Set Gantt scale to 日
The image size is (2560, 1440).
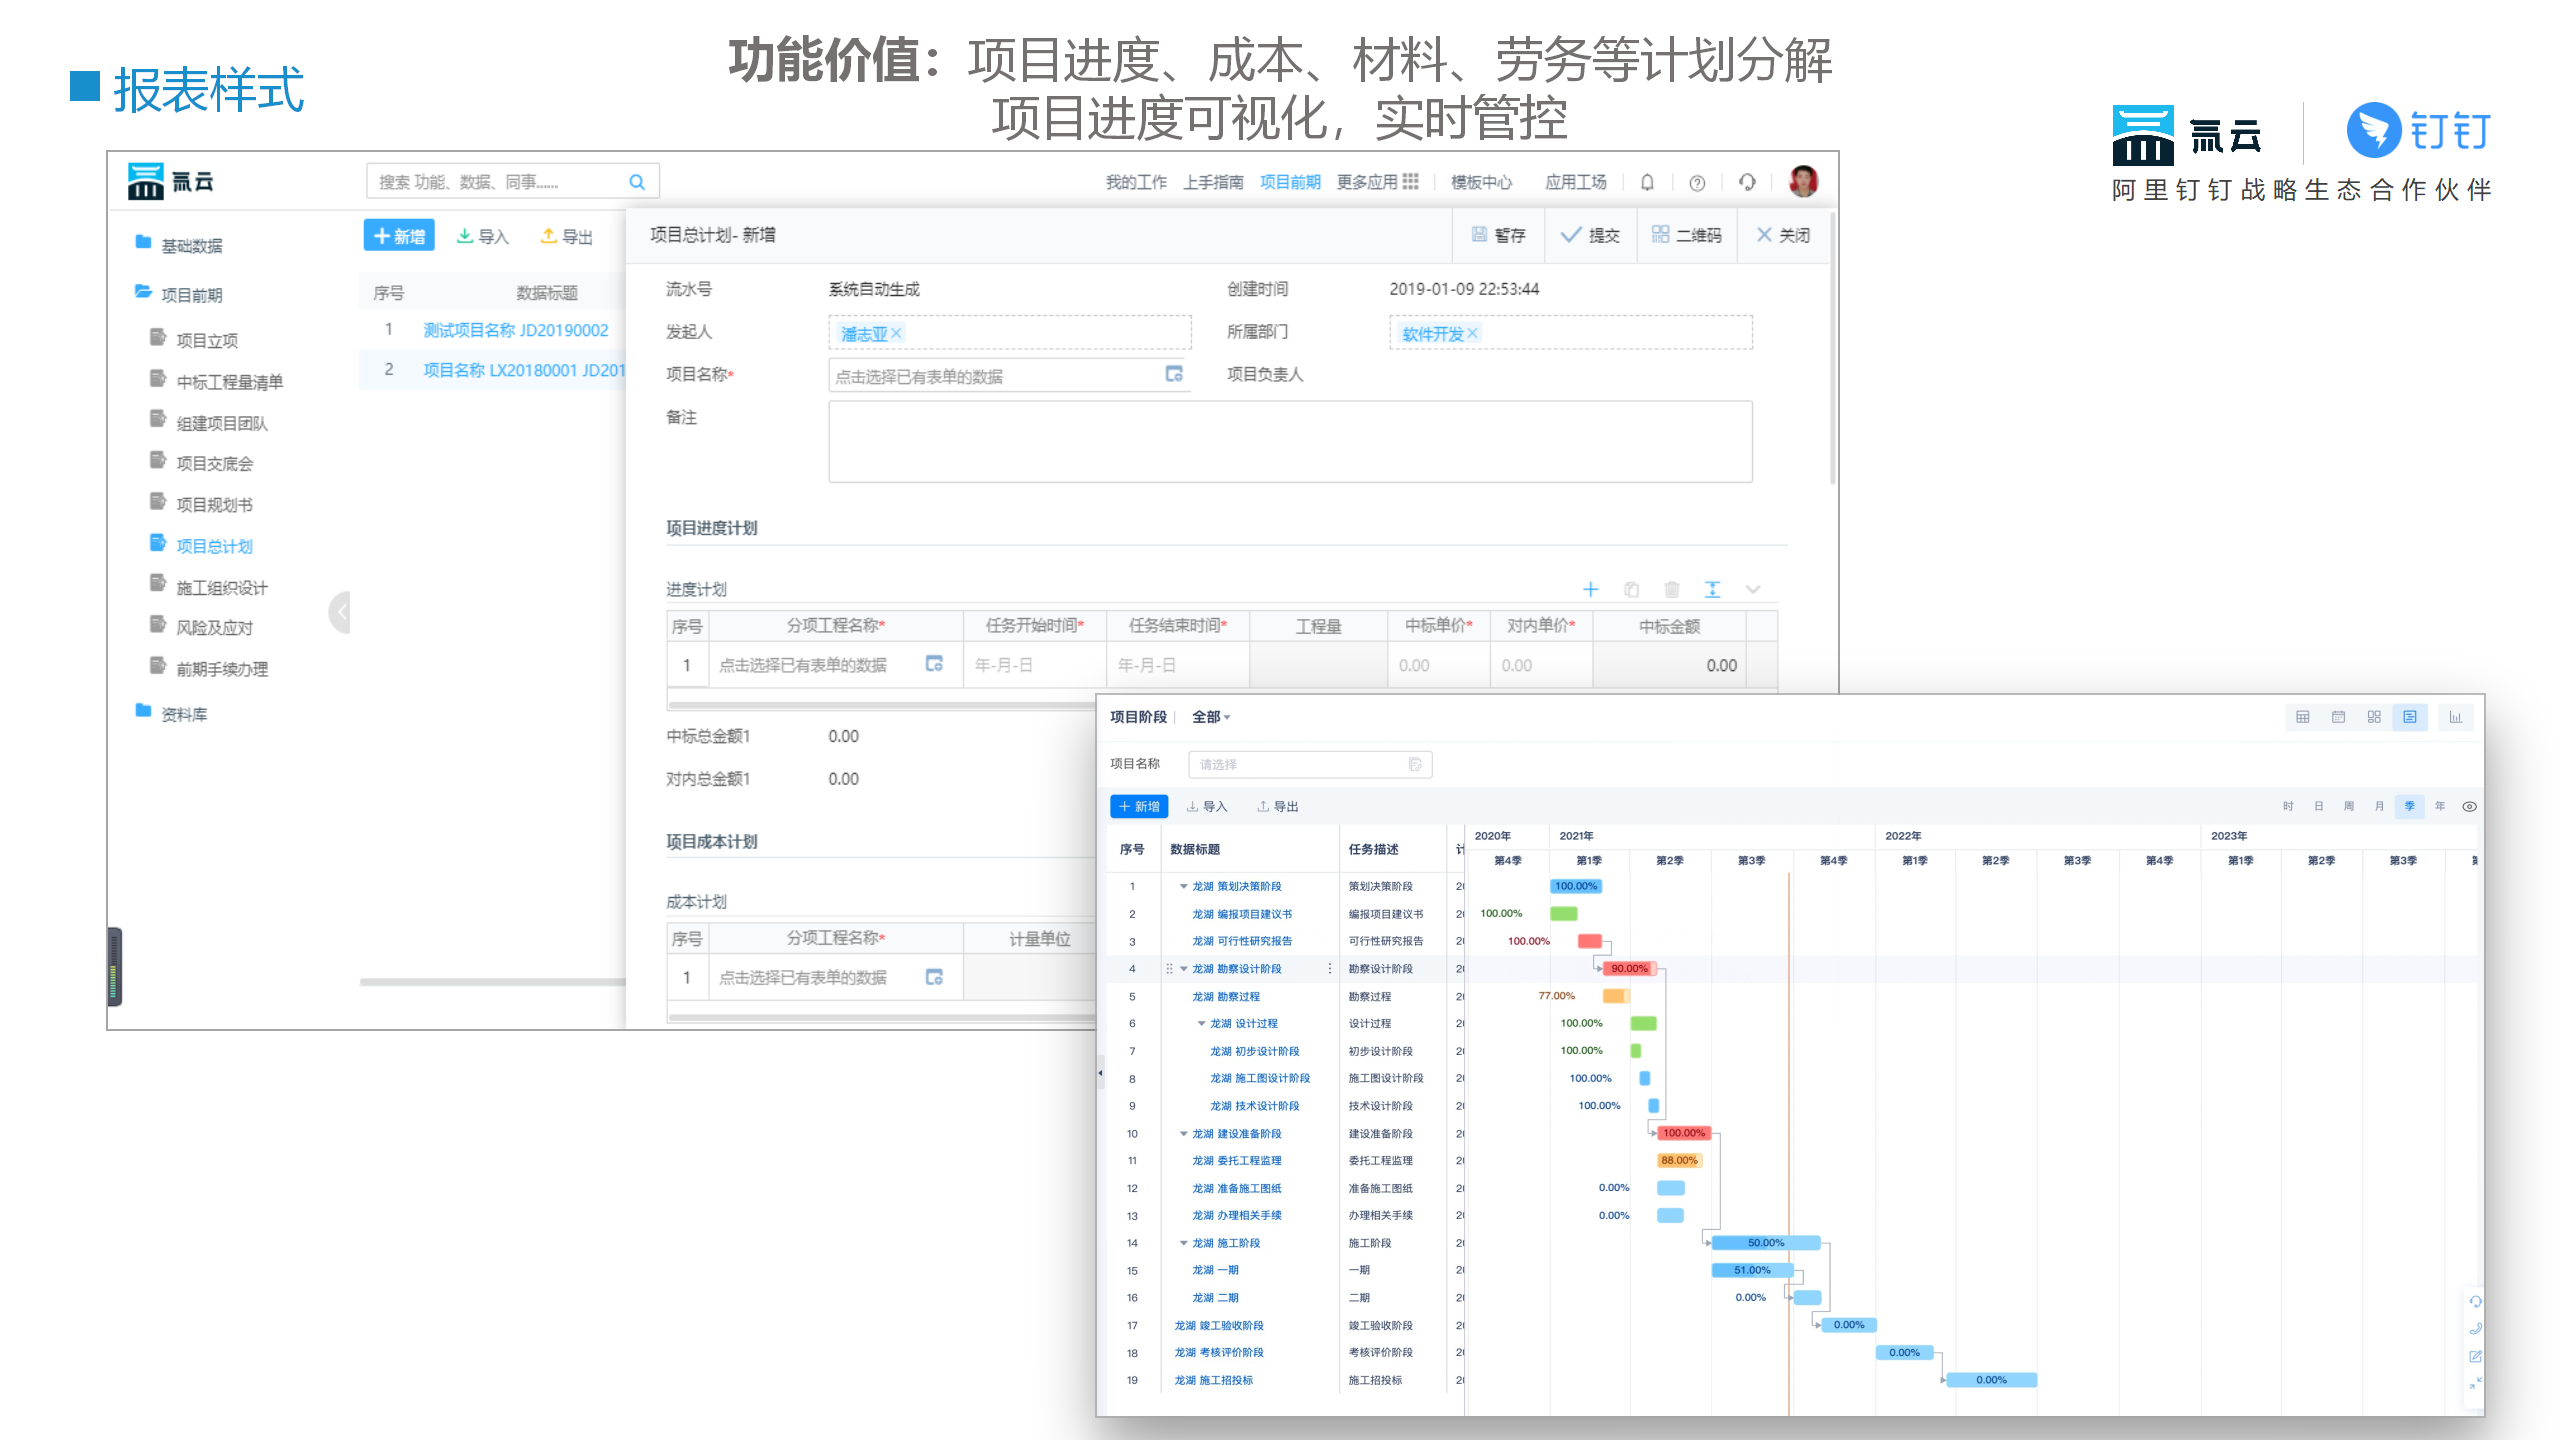(2319, 806)
